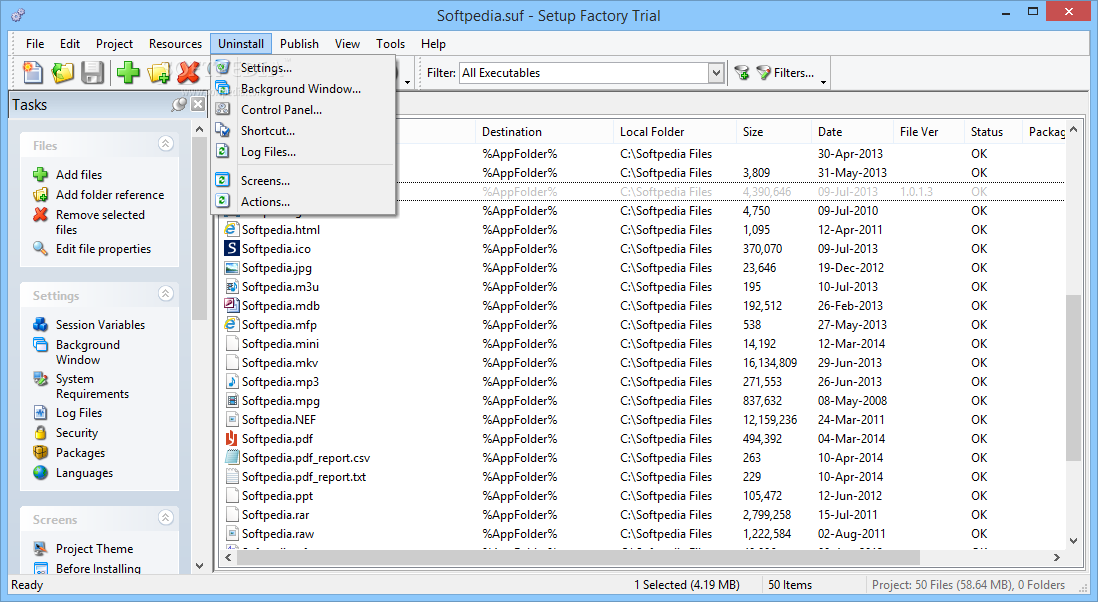Image resolution: width=1098 pixels, height=602 pixels.
Task: Click the Add Folder Reference toolbar icon
Action: tap(158, 72)
